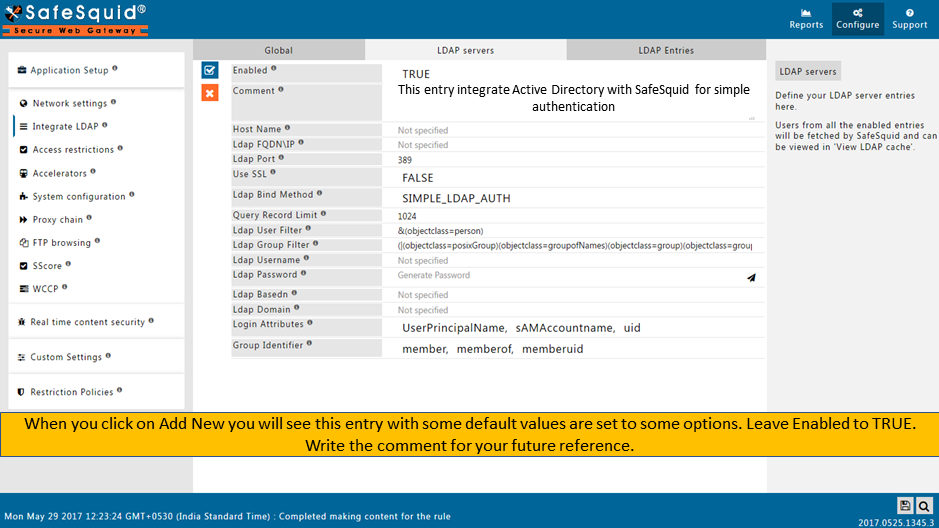This screenshot has height=528, width=939.
Task: Expand the Real time content security section
Action: coord(88,322)
